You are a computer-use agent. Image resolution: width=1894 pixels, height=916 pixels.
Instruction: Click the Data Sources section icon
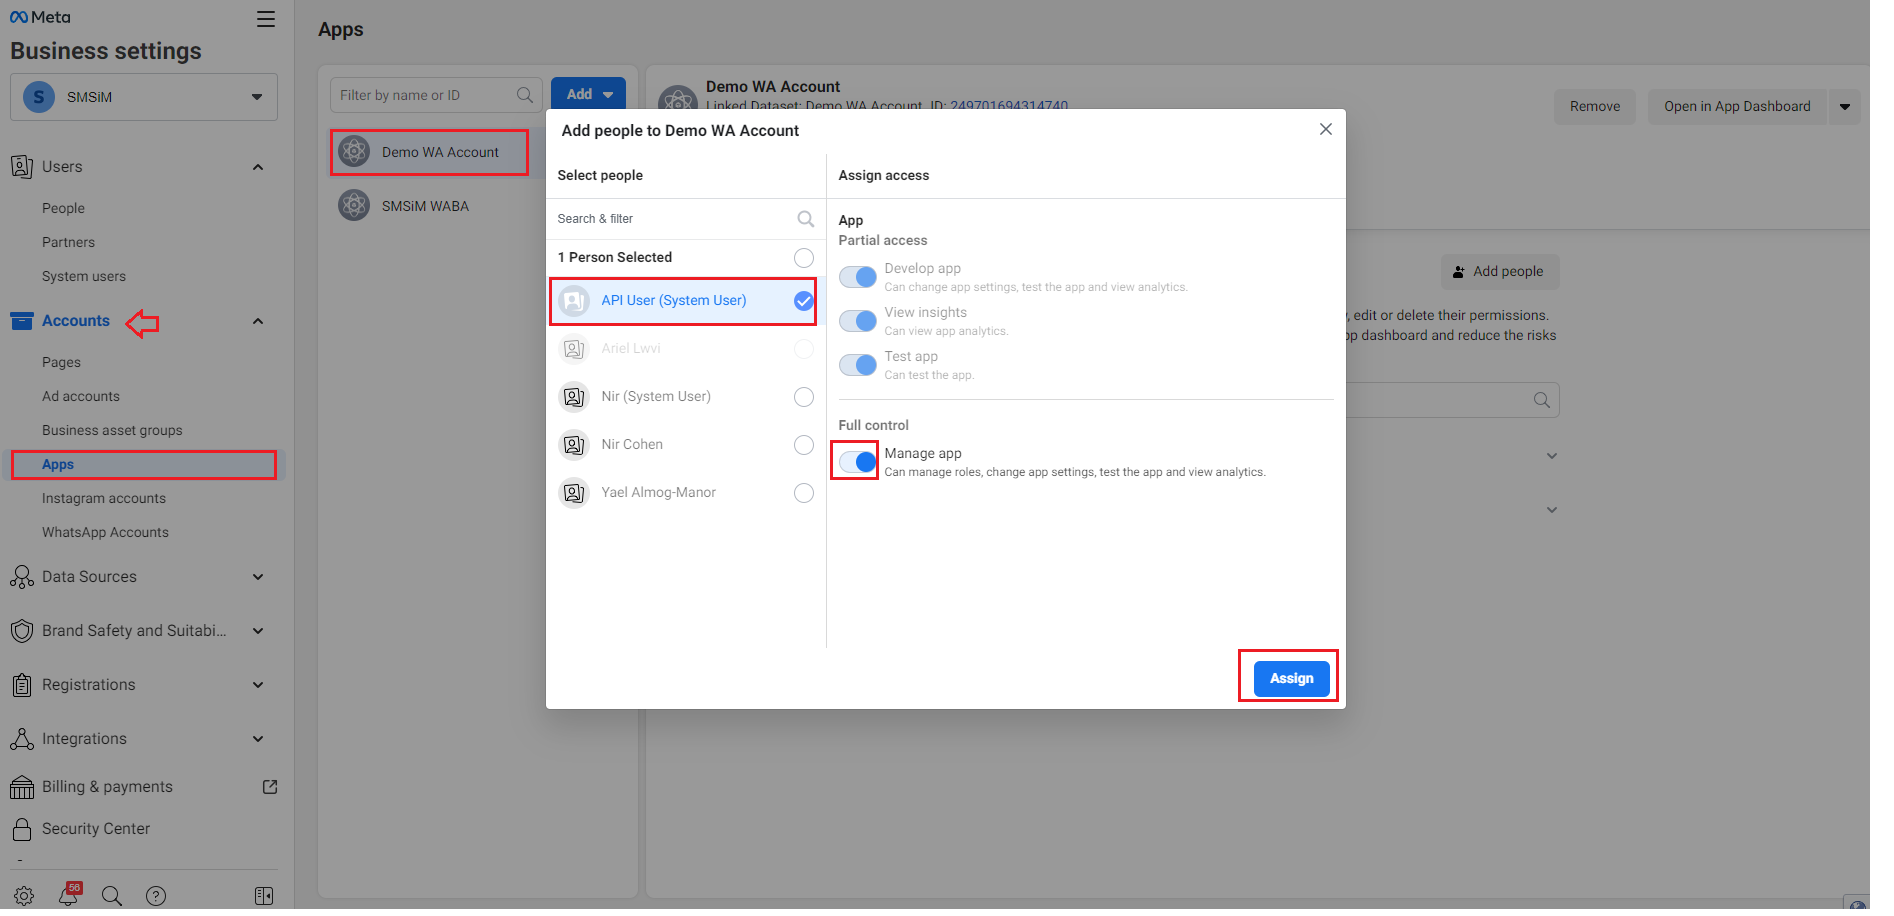(21, 577)
